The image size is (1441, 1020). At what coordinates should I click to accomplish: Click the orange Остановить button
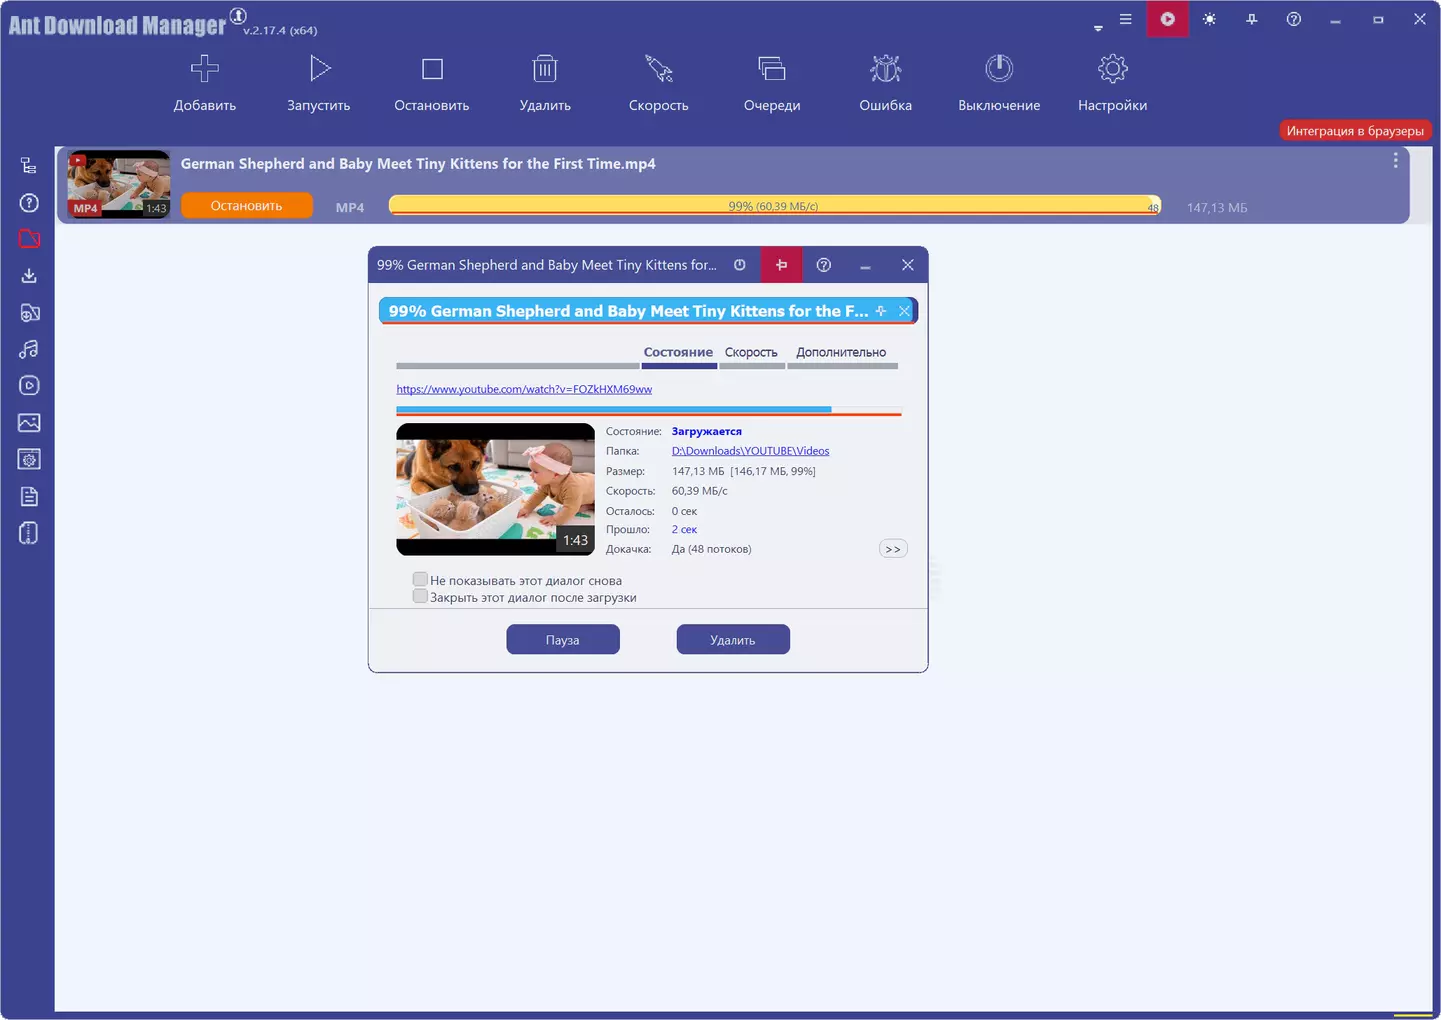click(246, 206)
